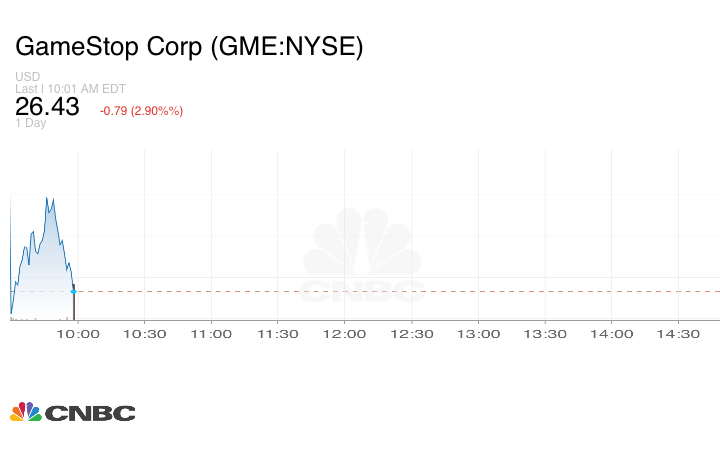Click the last price 26.43
The image size is (720, 450).
[47, 107]
